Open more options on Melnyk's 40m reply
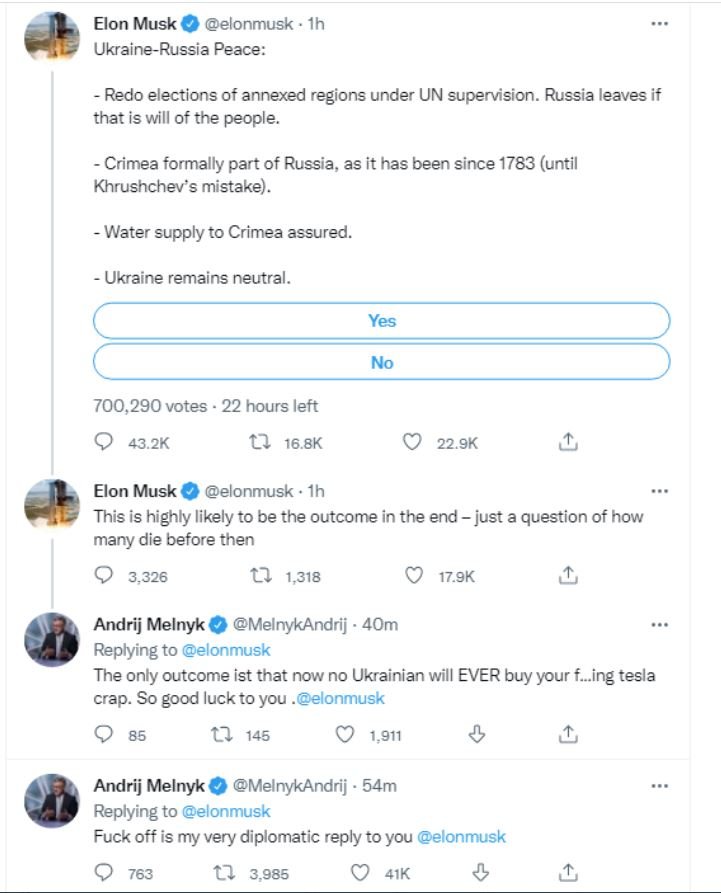 point(659,625)
